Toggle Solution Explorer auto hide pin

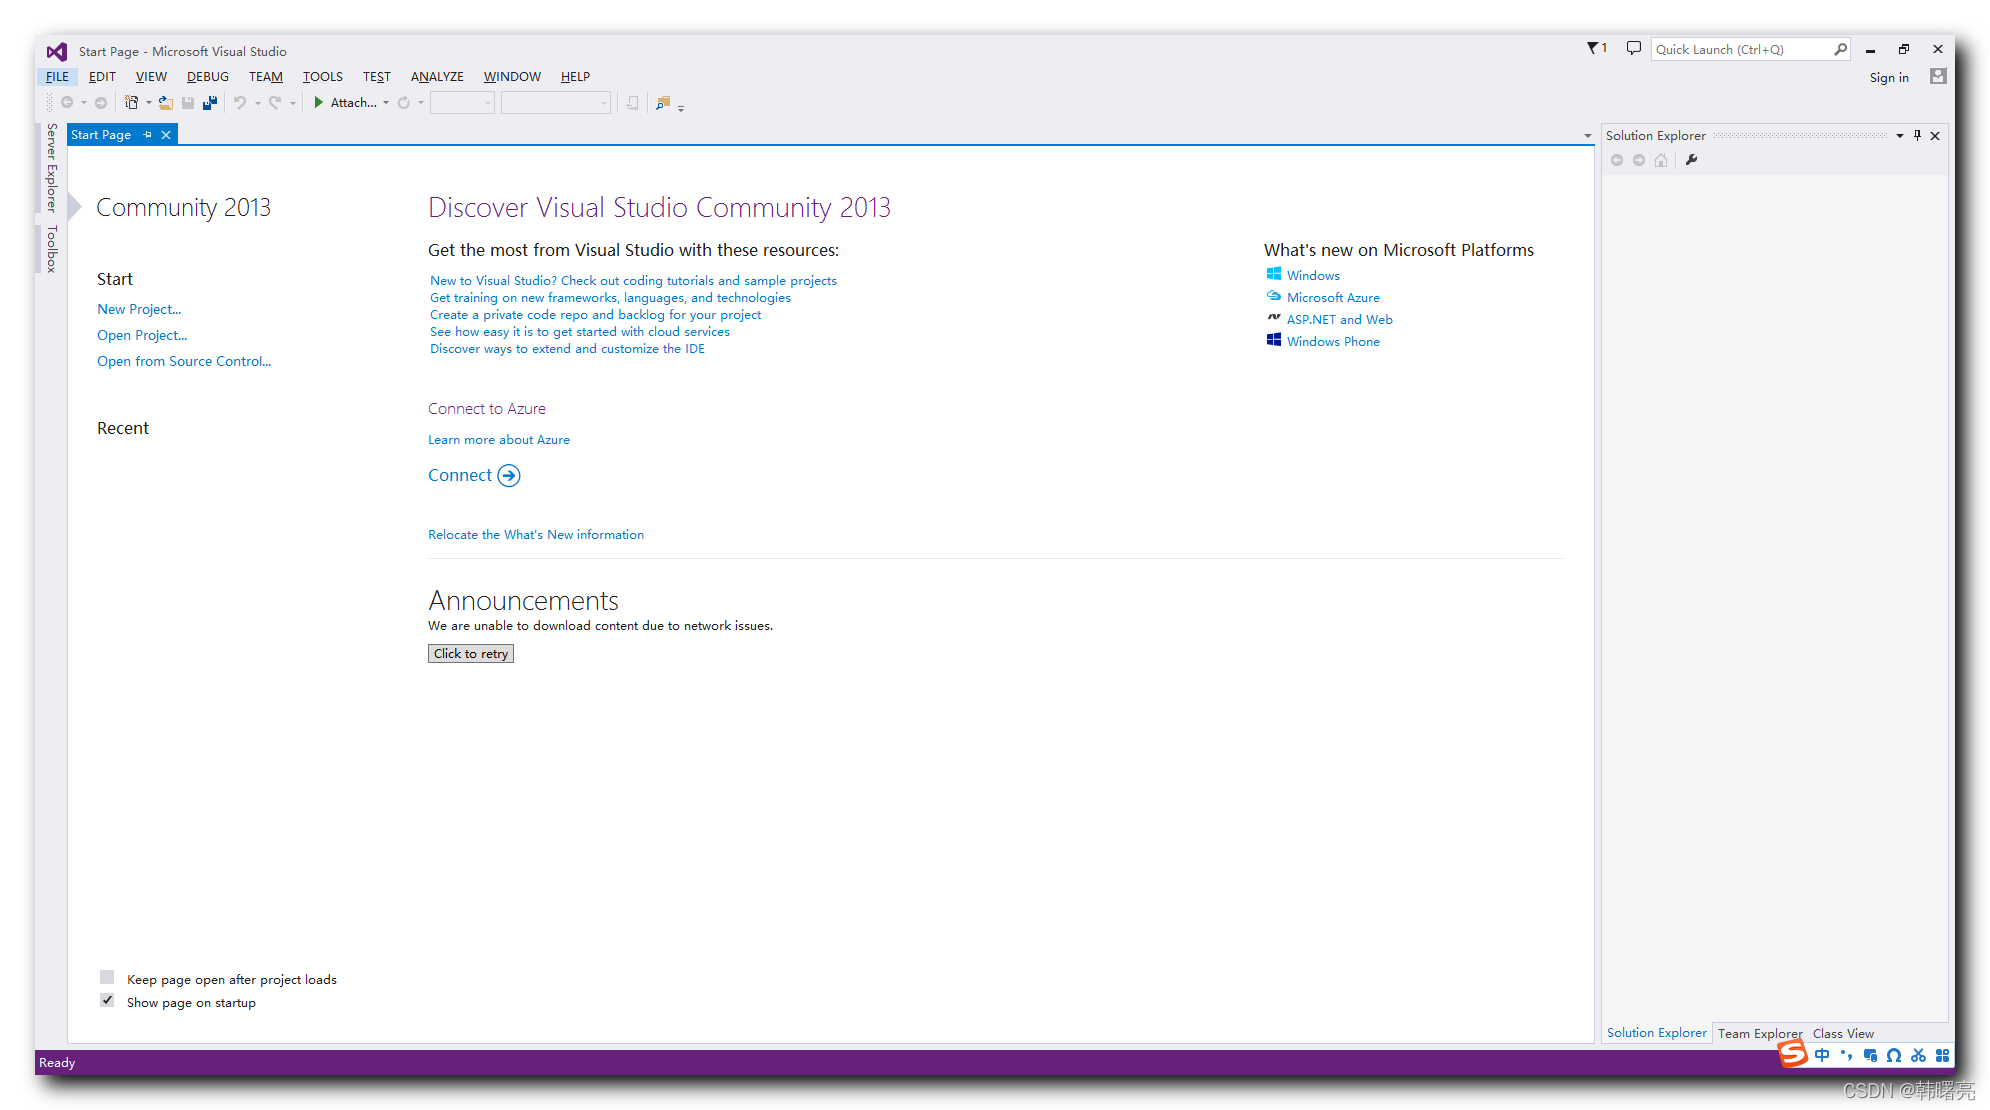[1917, 135]
